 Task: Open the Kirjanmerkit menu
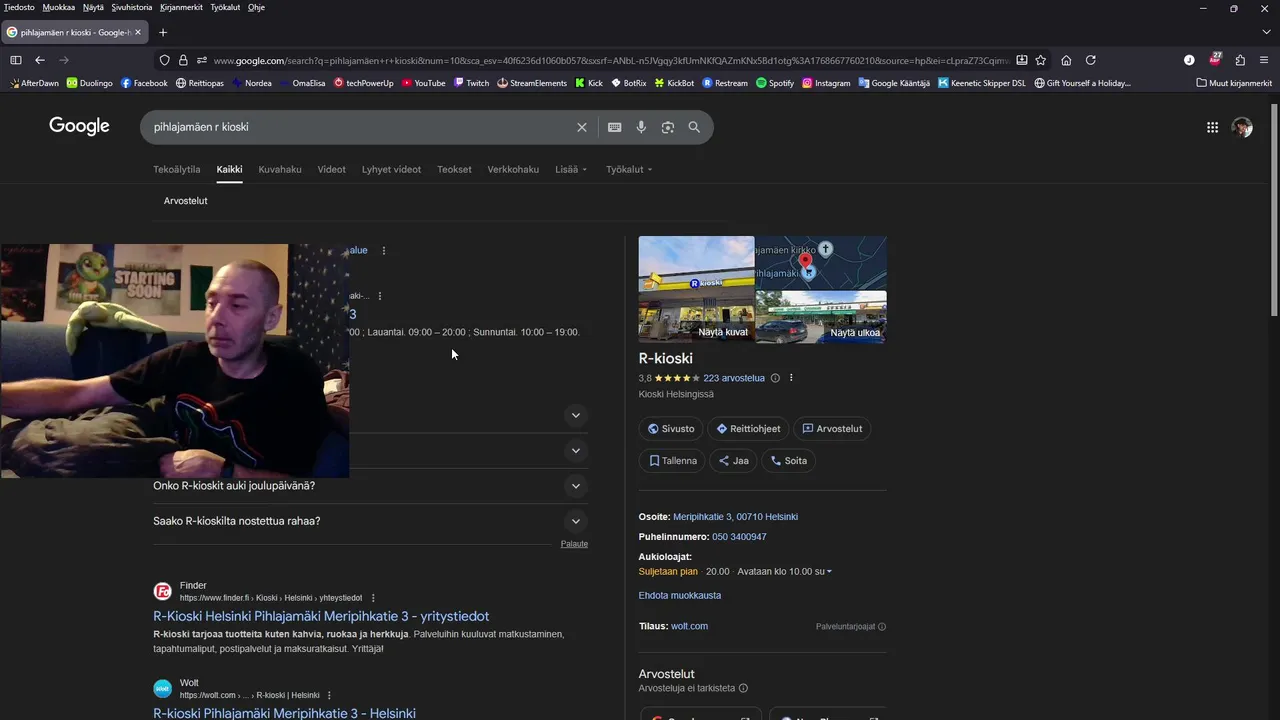[x=181, y=7]
